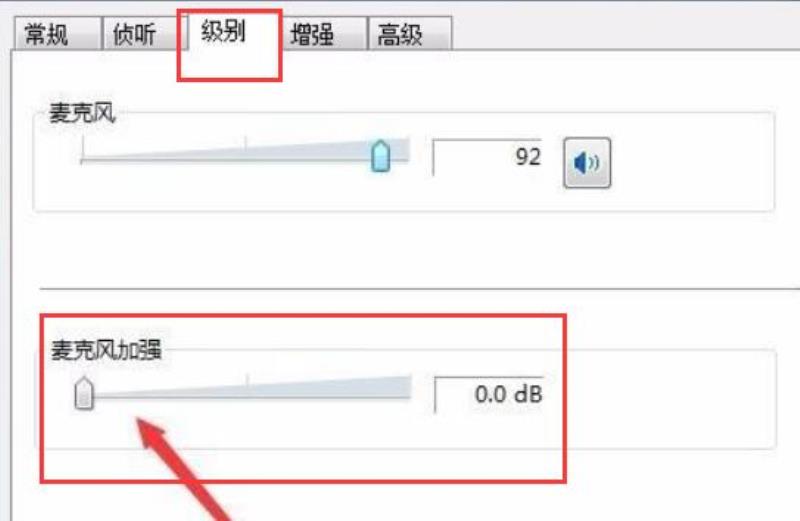Click the 麦克风 volume slider thumb
Screen dimensions: 800x521
(x=381, y=156)
